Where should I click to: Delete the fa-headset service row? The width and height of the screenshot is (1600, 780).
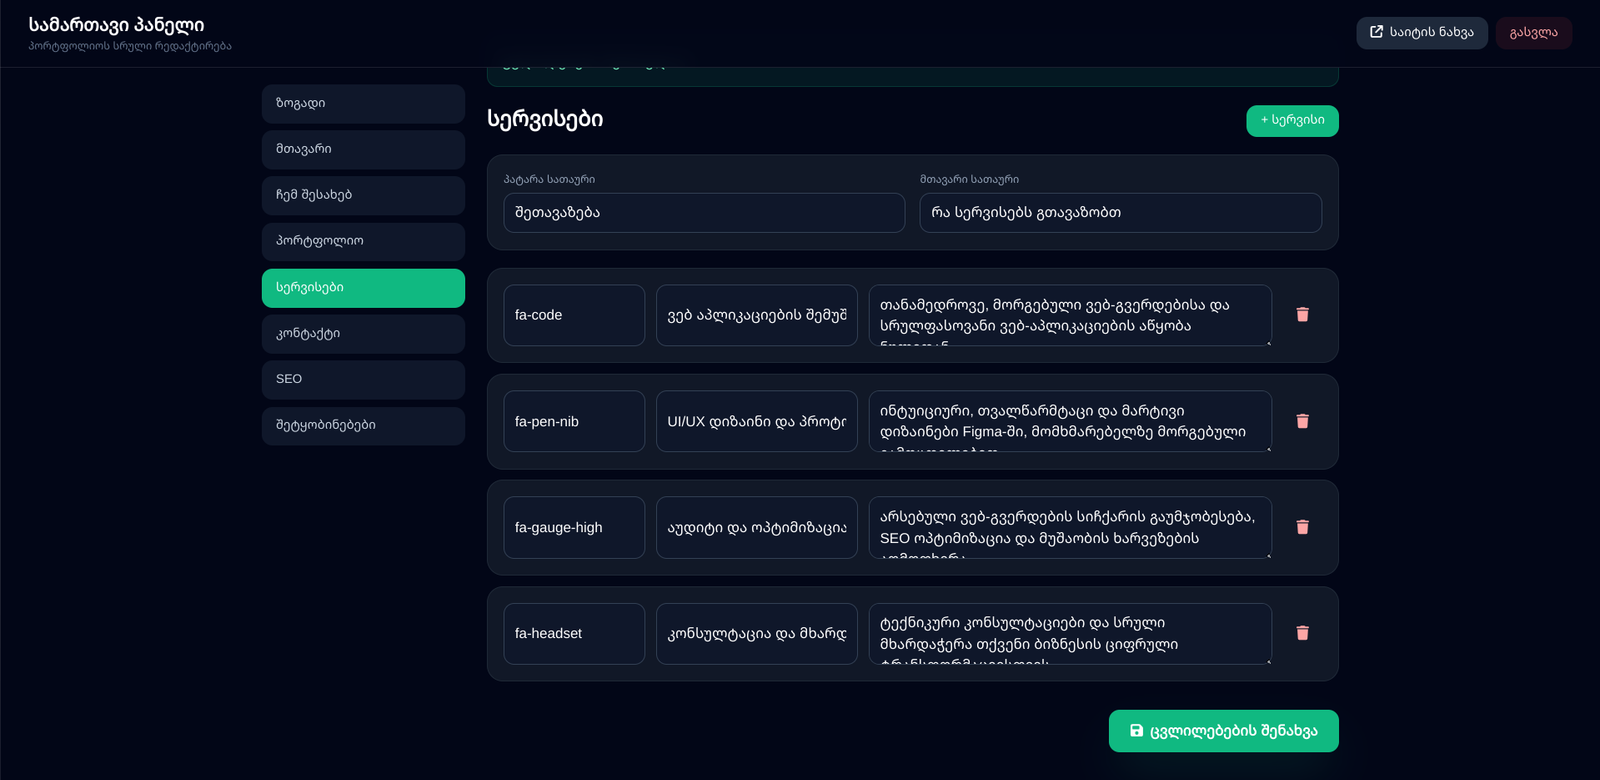click(1302, 633)
